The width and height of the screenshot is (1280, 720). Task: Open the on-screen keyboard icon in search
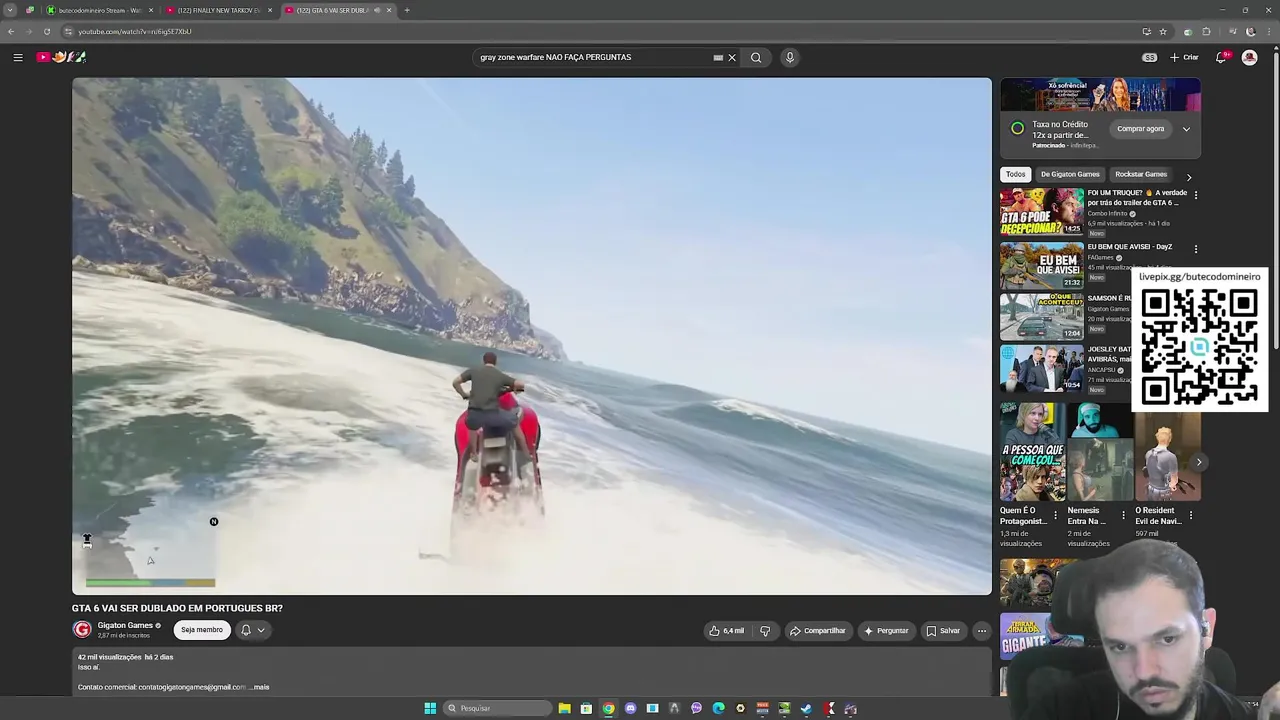coord(718,57)
